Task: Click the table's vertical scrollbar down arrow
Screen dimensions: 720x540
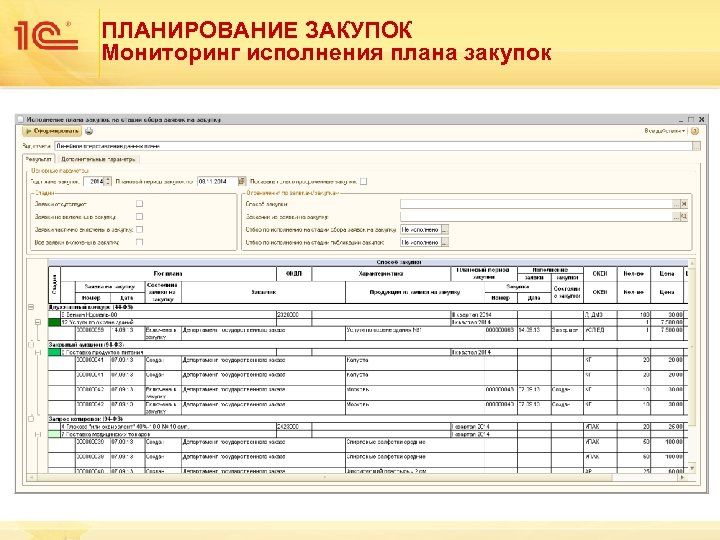Action: coord(692,468)
